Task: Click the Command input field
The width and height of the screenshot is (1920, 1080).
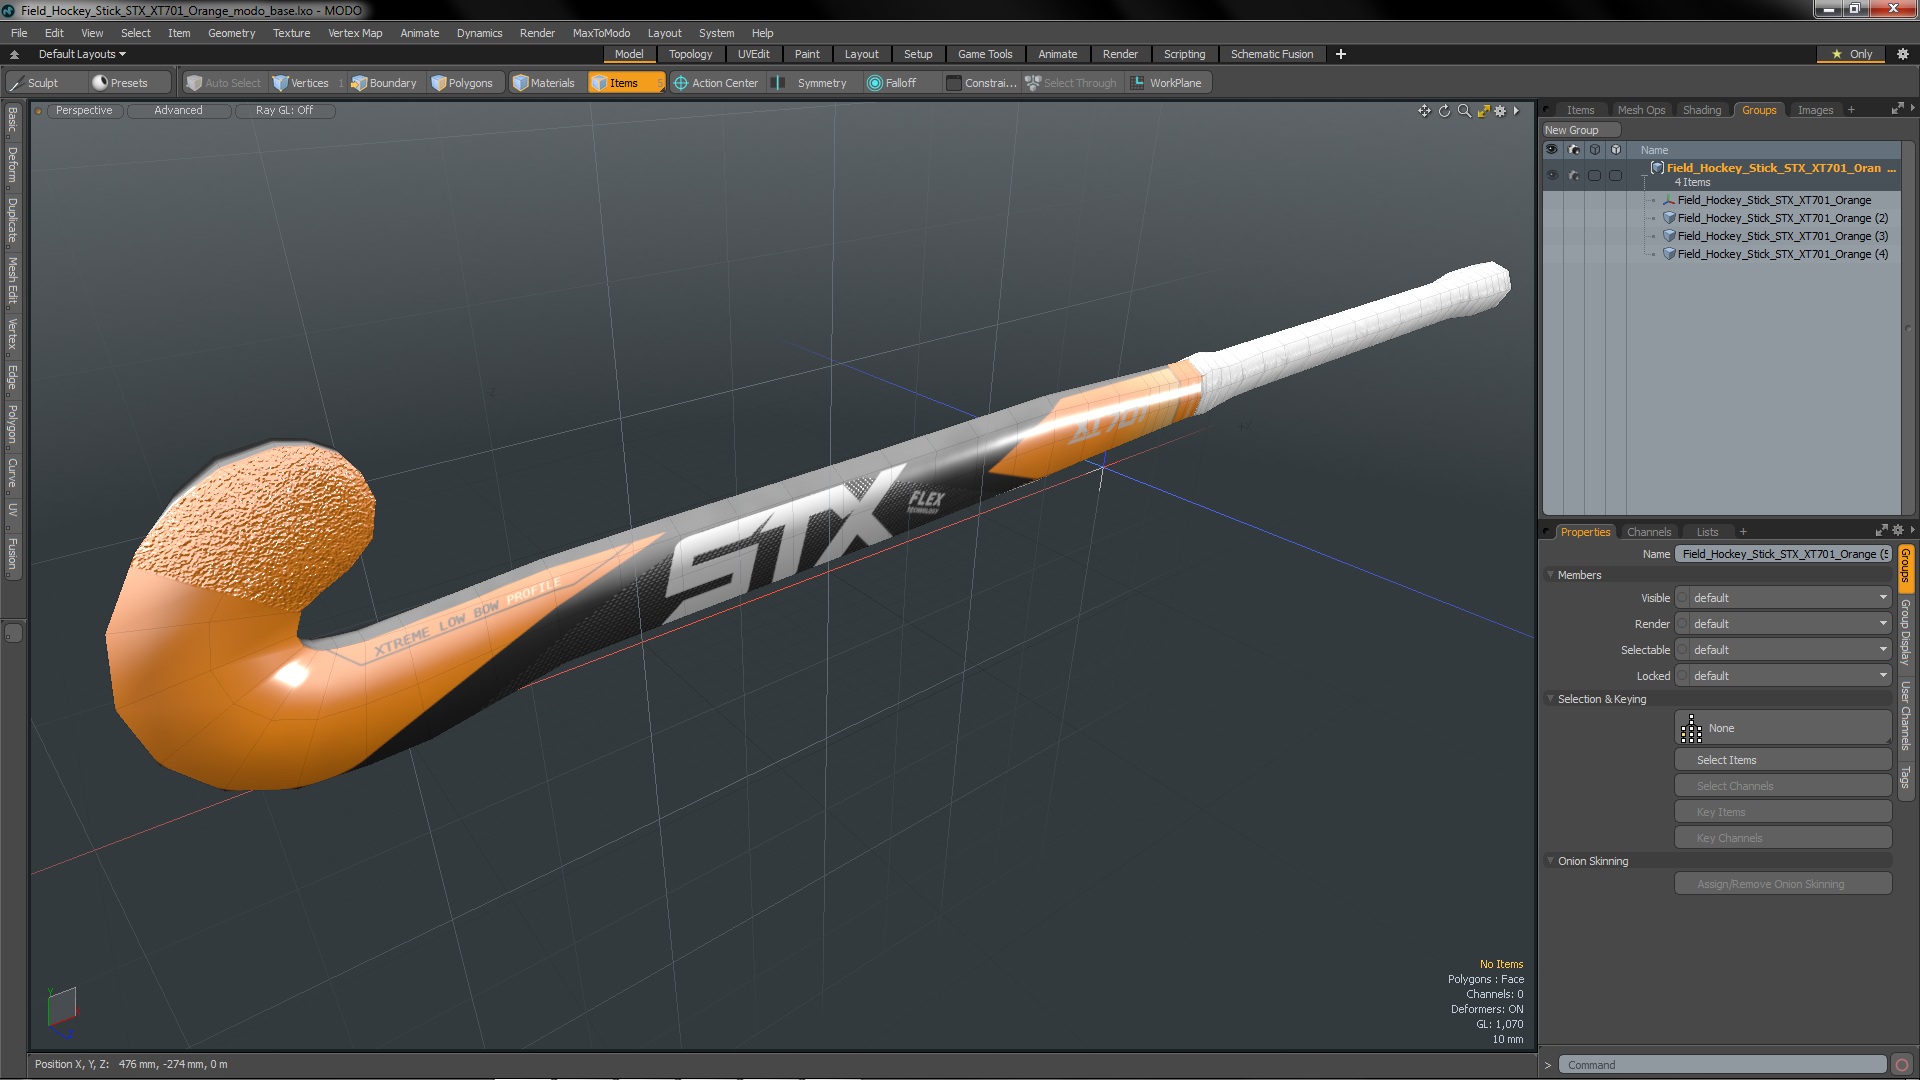Action: pos(1723,1065)
